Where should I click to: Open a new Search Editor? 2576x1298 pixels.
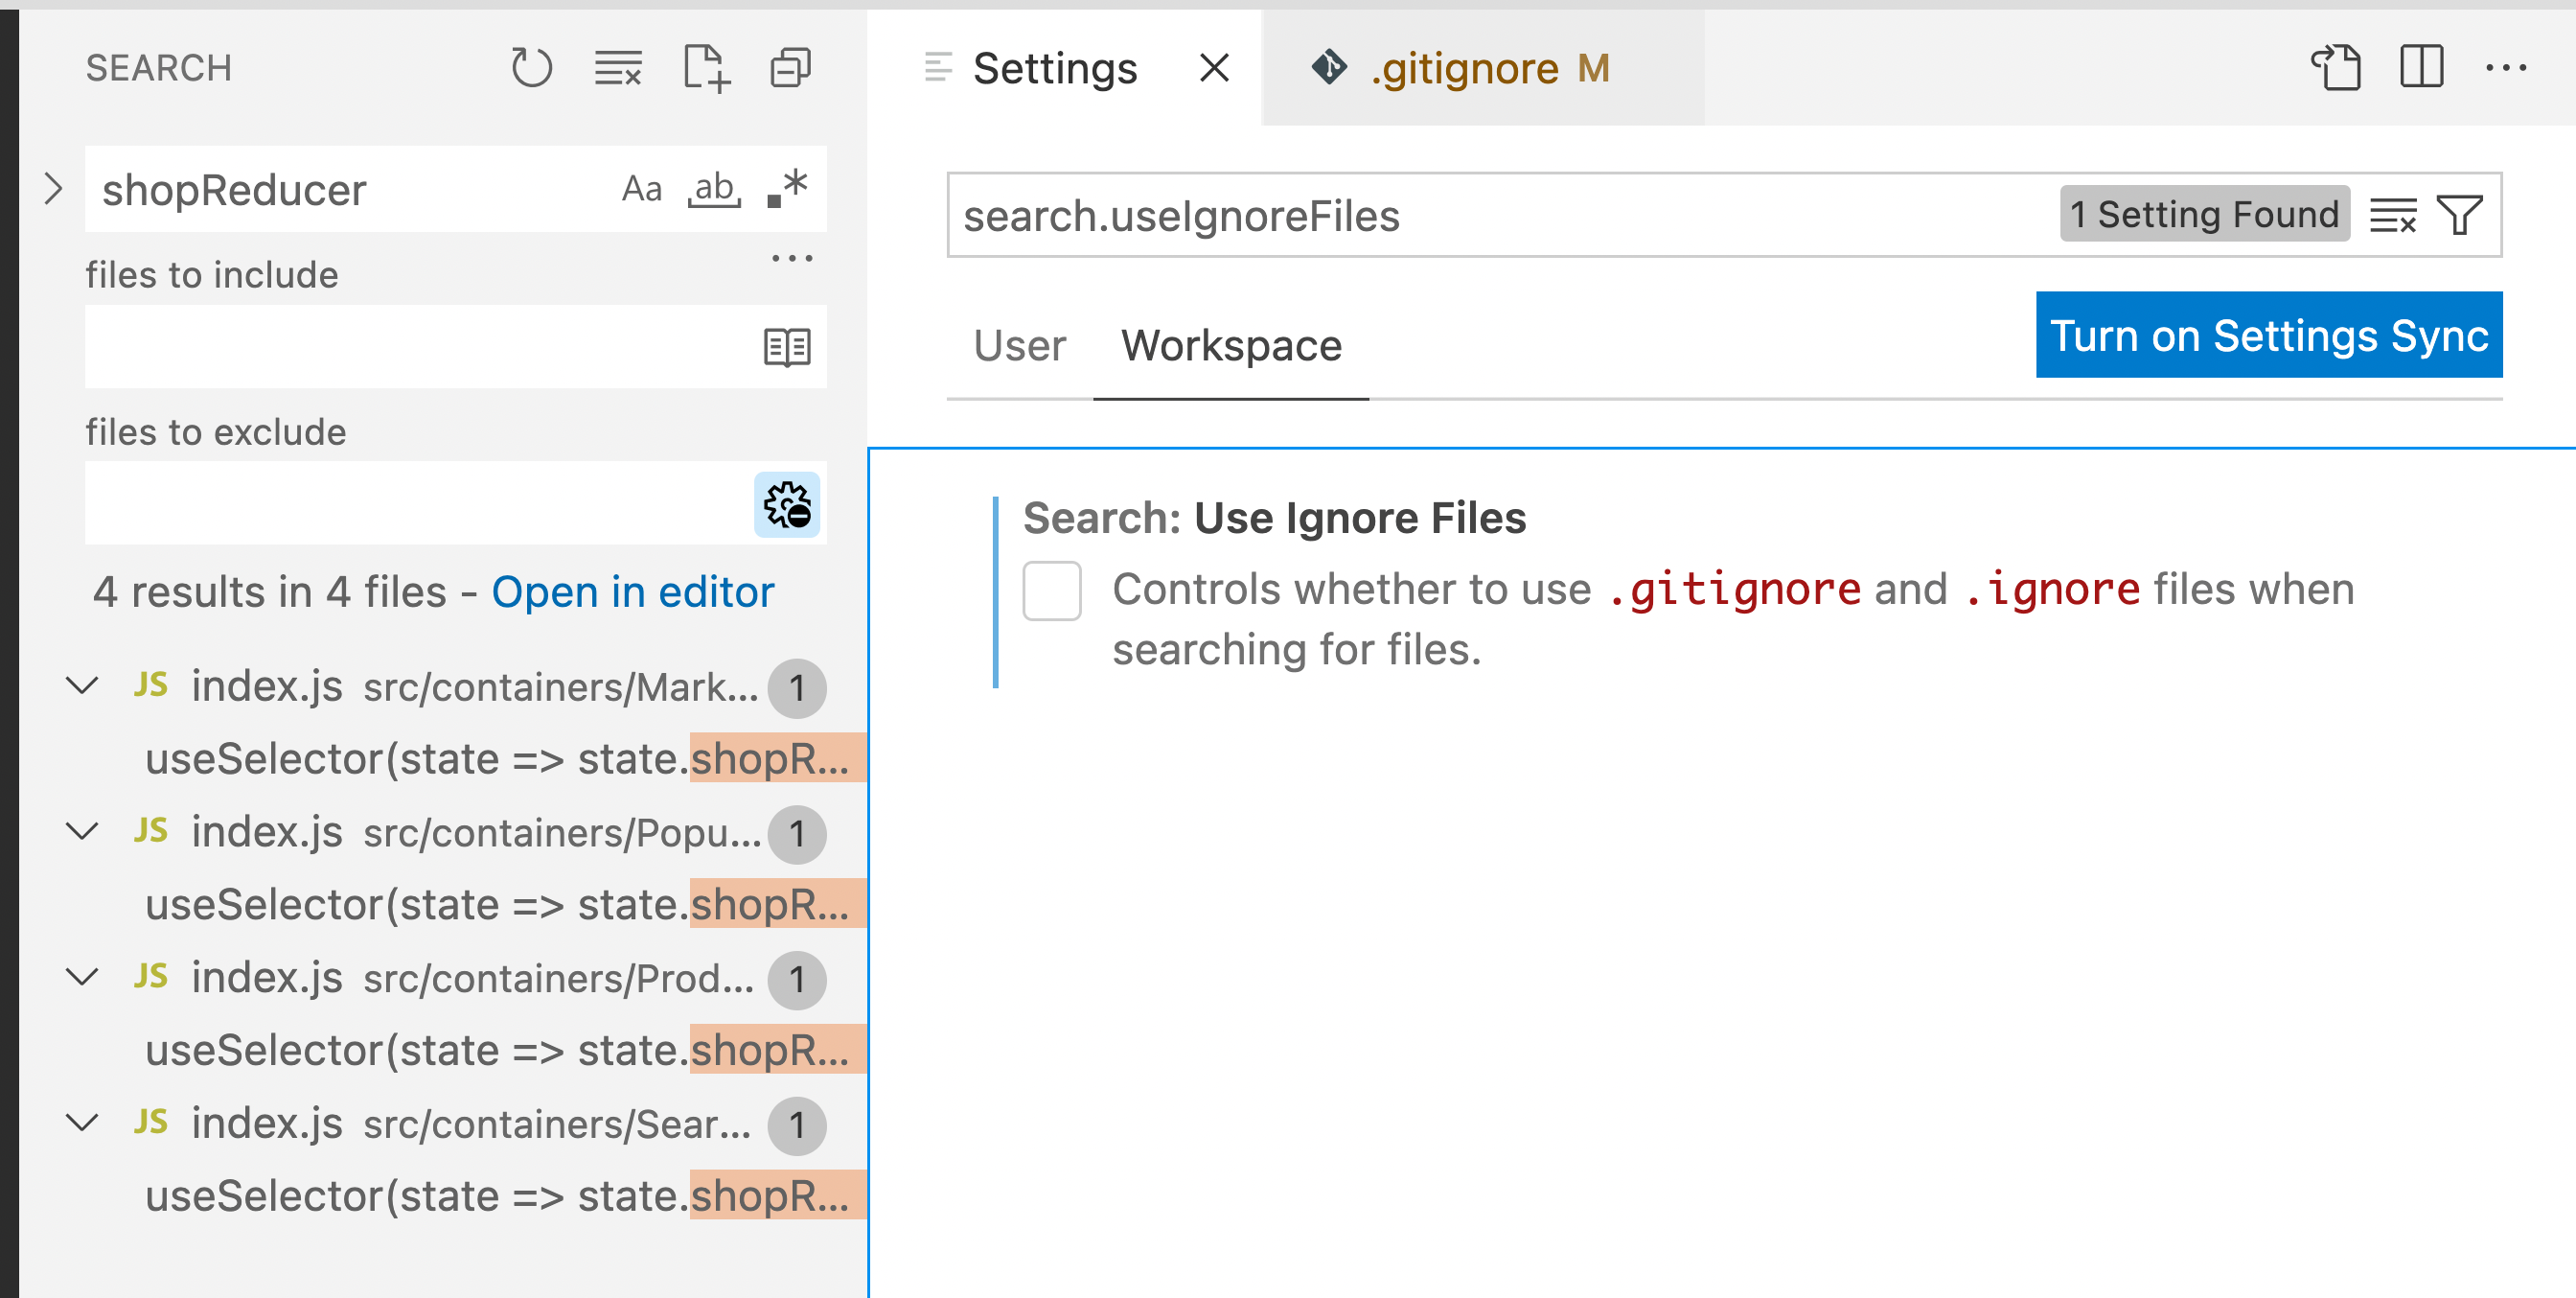[x=708, y=68]
